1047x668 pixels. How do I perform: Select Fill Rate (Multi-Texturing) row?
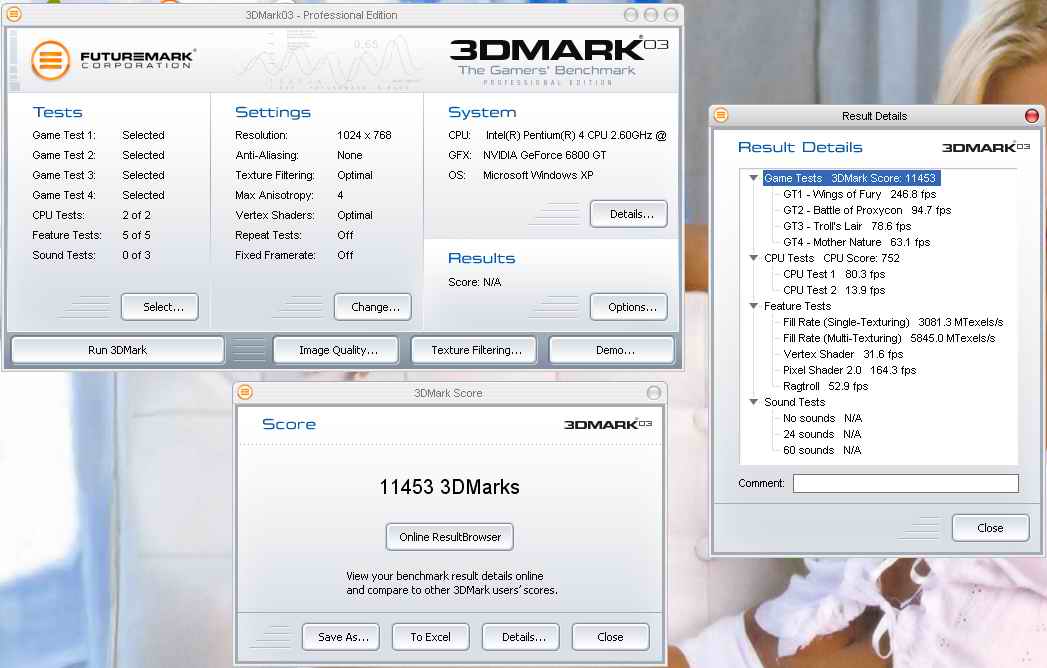coord(889,339)
